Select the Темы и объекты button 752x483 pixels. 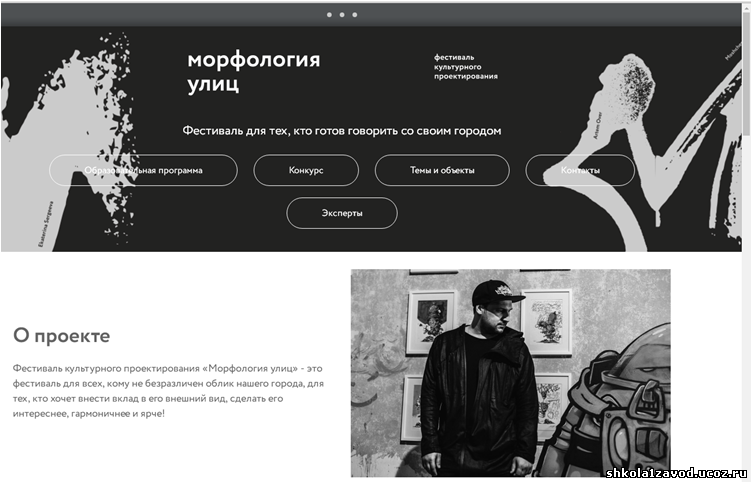click(x=442, y=170)
